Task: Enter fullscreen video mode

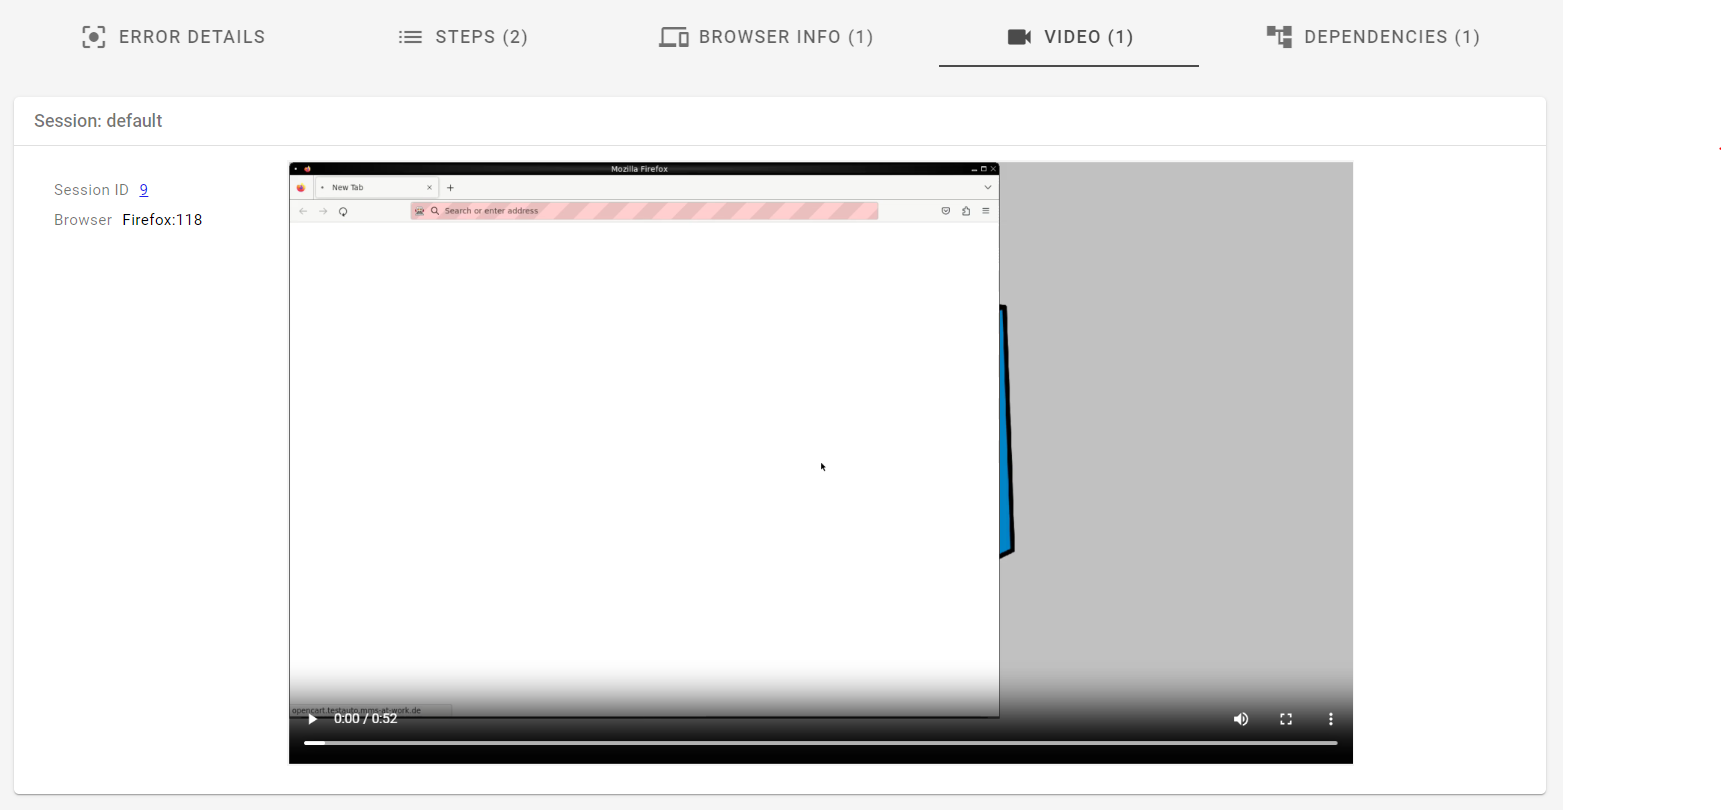Action: click(x=1286, y=719)
